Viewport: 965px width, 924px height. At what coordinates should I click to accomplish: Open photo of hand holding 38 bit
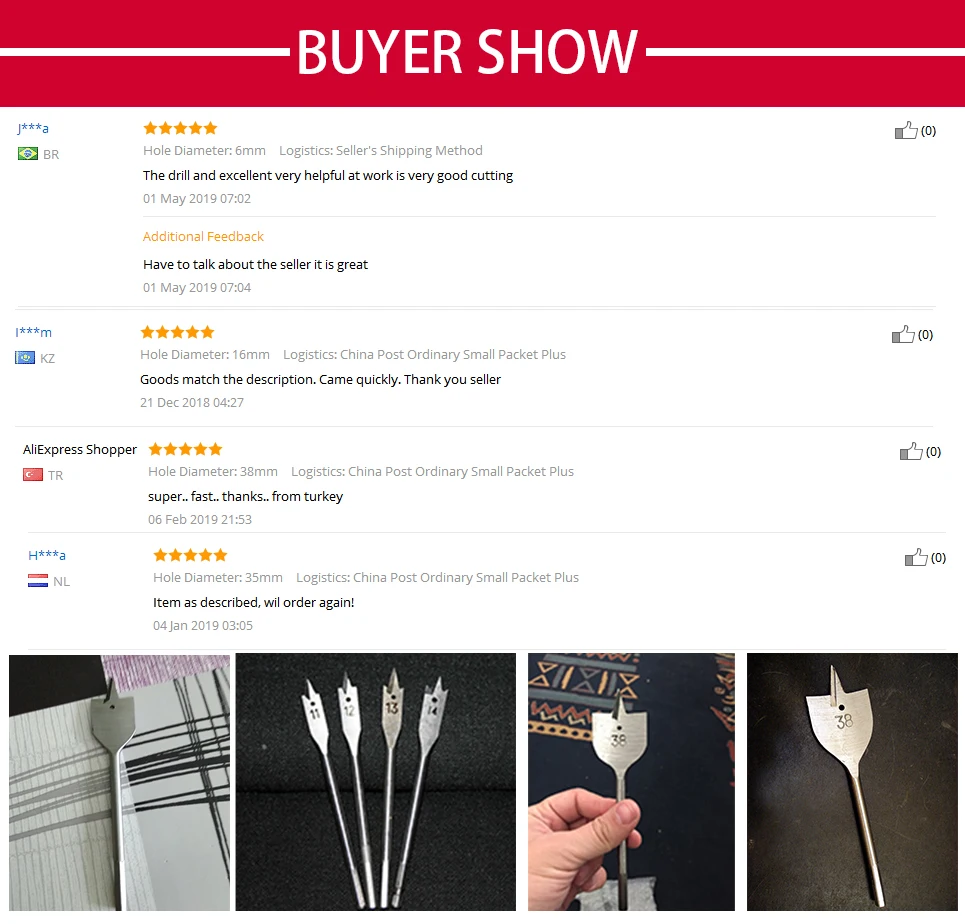click(x=631, y=782)
